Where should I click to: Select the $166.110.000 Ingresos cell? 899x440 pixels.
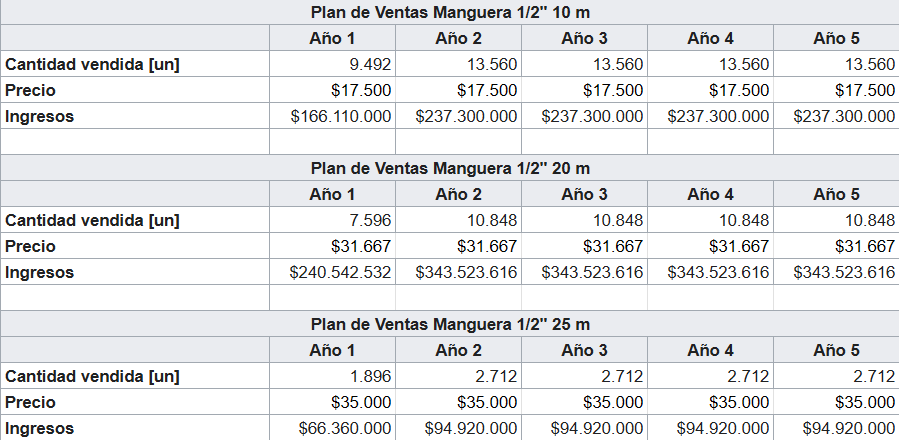click(x=333, y=116)
